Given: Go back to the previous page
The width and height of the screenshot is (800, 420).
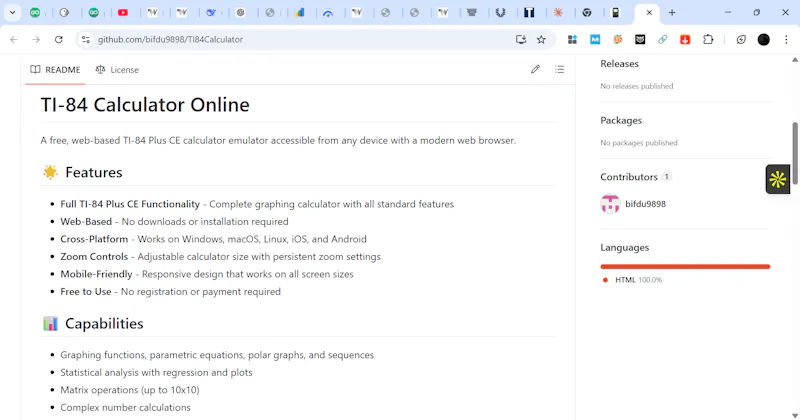Looking at the screenshot, I should (x=14, y=39).
